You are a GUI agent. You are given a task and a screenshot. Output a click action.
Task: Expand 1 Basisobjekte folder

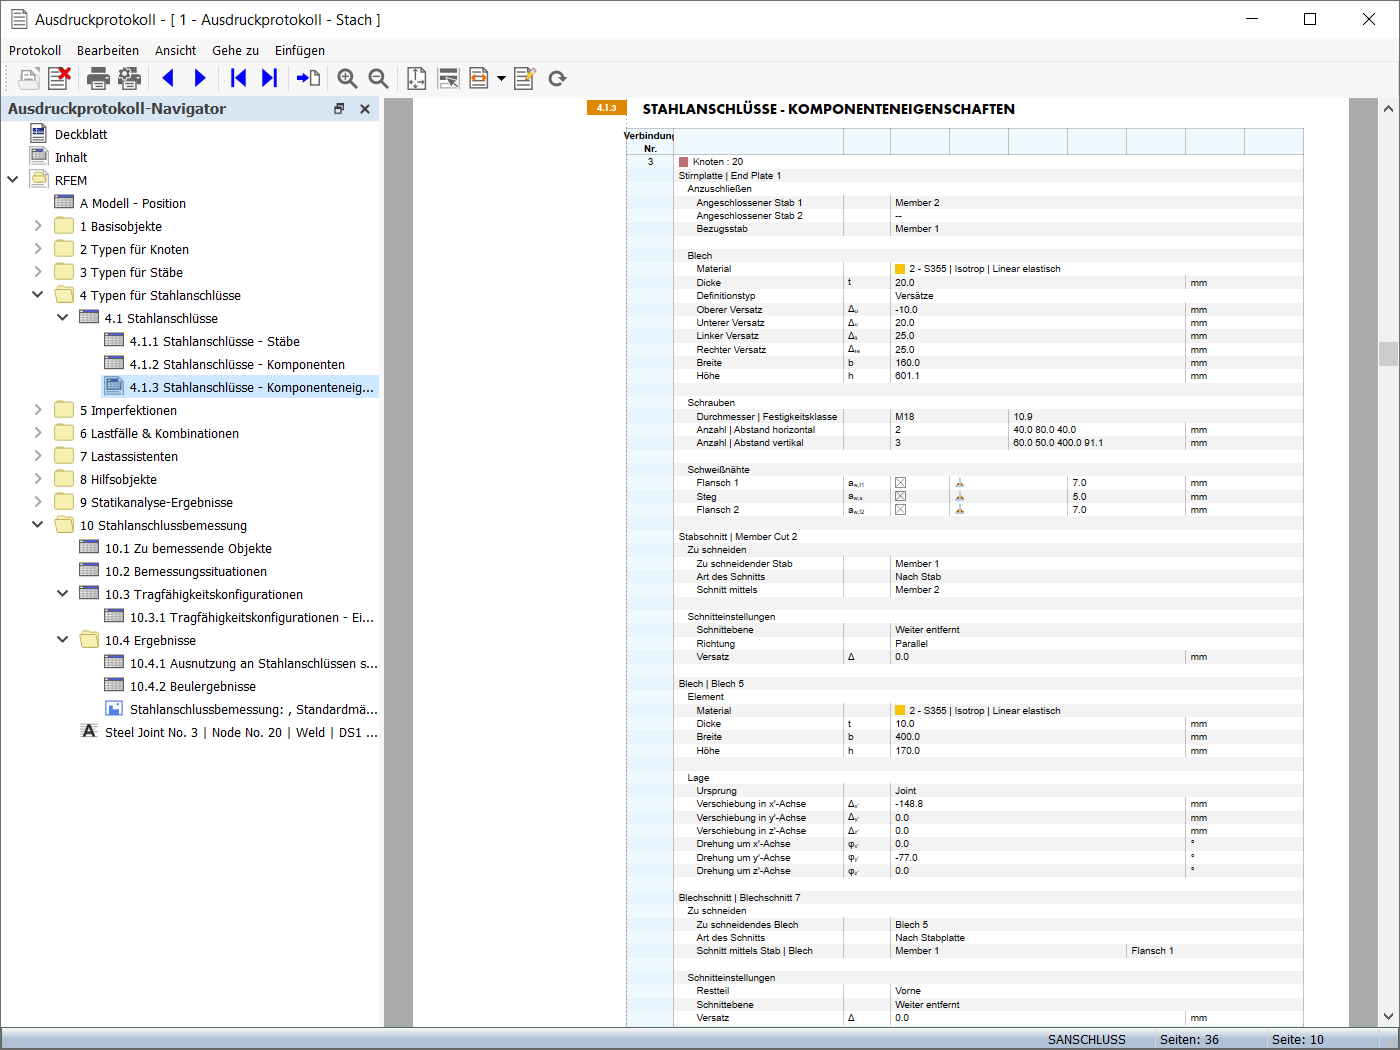tap(38, 226)
